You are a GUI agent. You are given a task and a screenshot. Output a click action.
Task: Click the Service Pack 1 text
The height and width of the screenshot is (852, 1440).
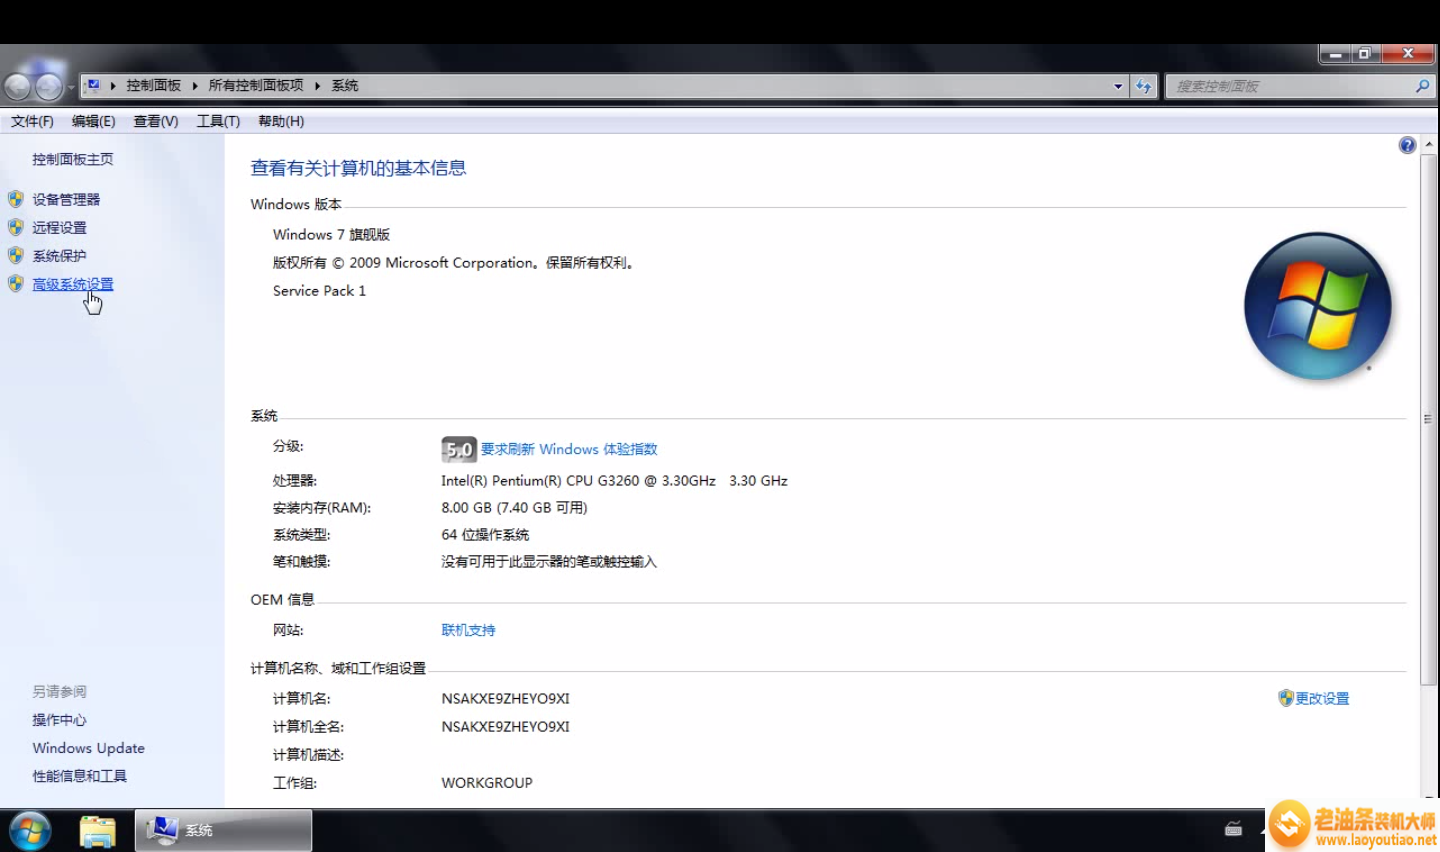[319, 290]
